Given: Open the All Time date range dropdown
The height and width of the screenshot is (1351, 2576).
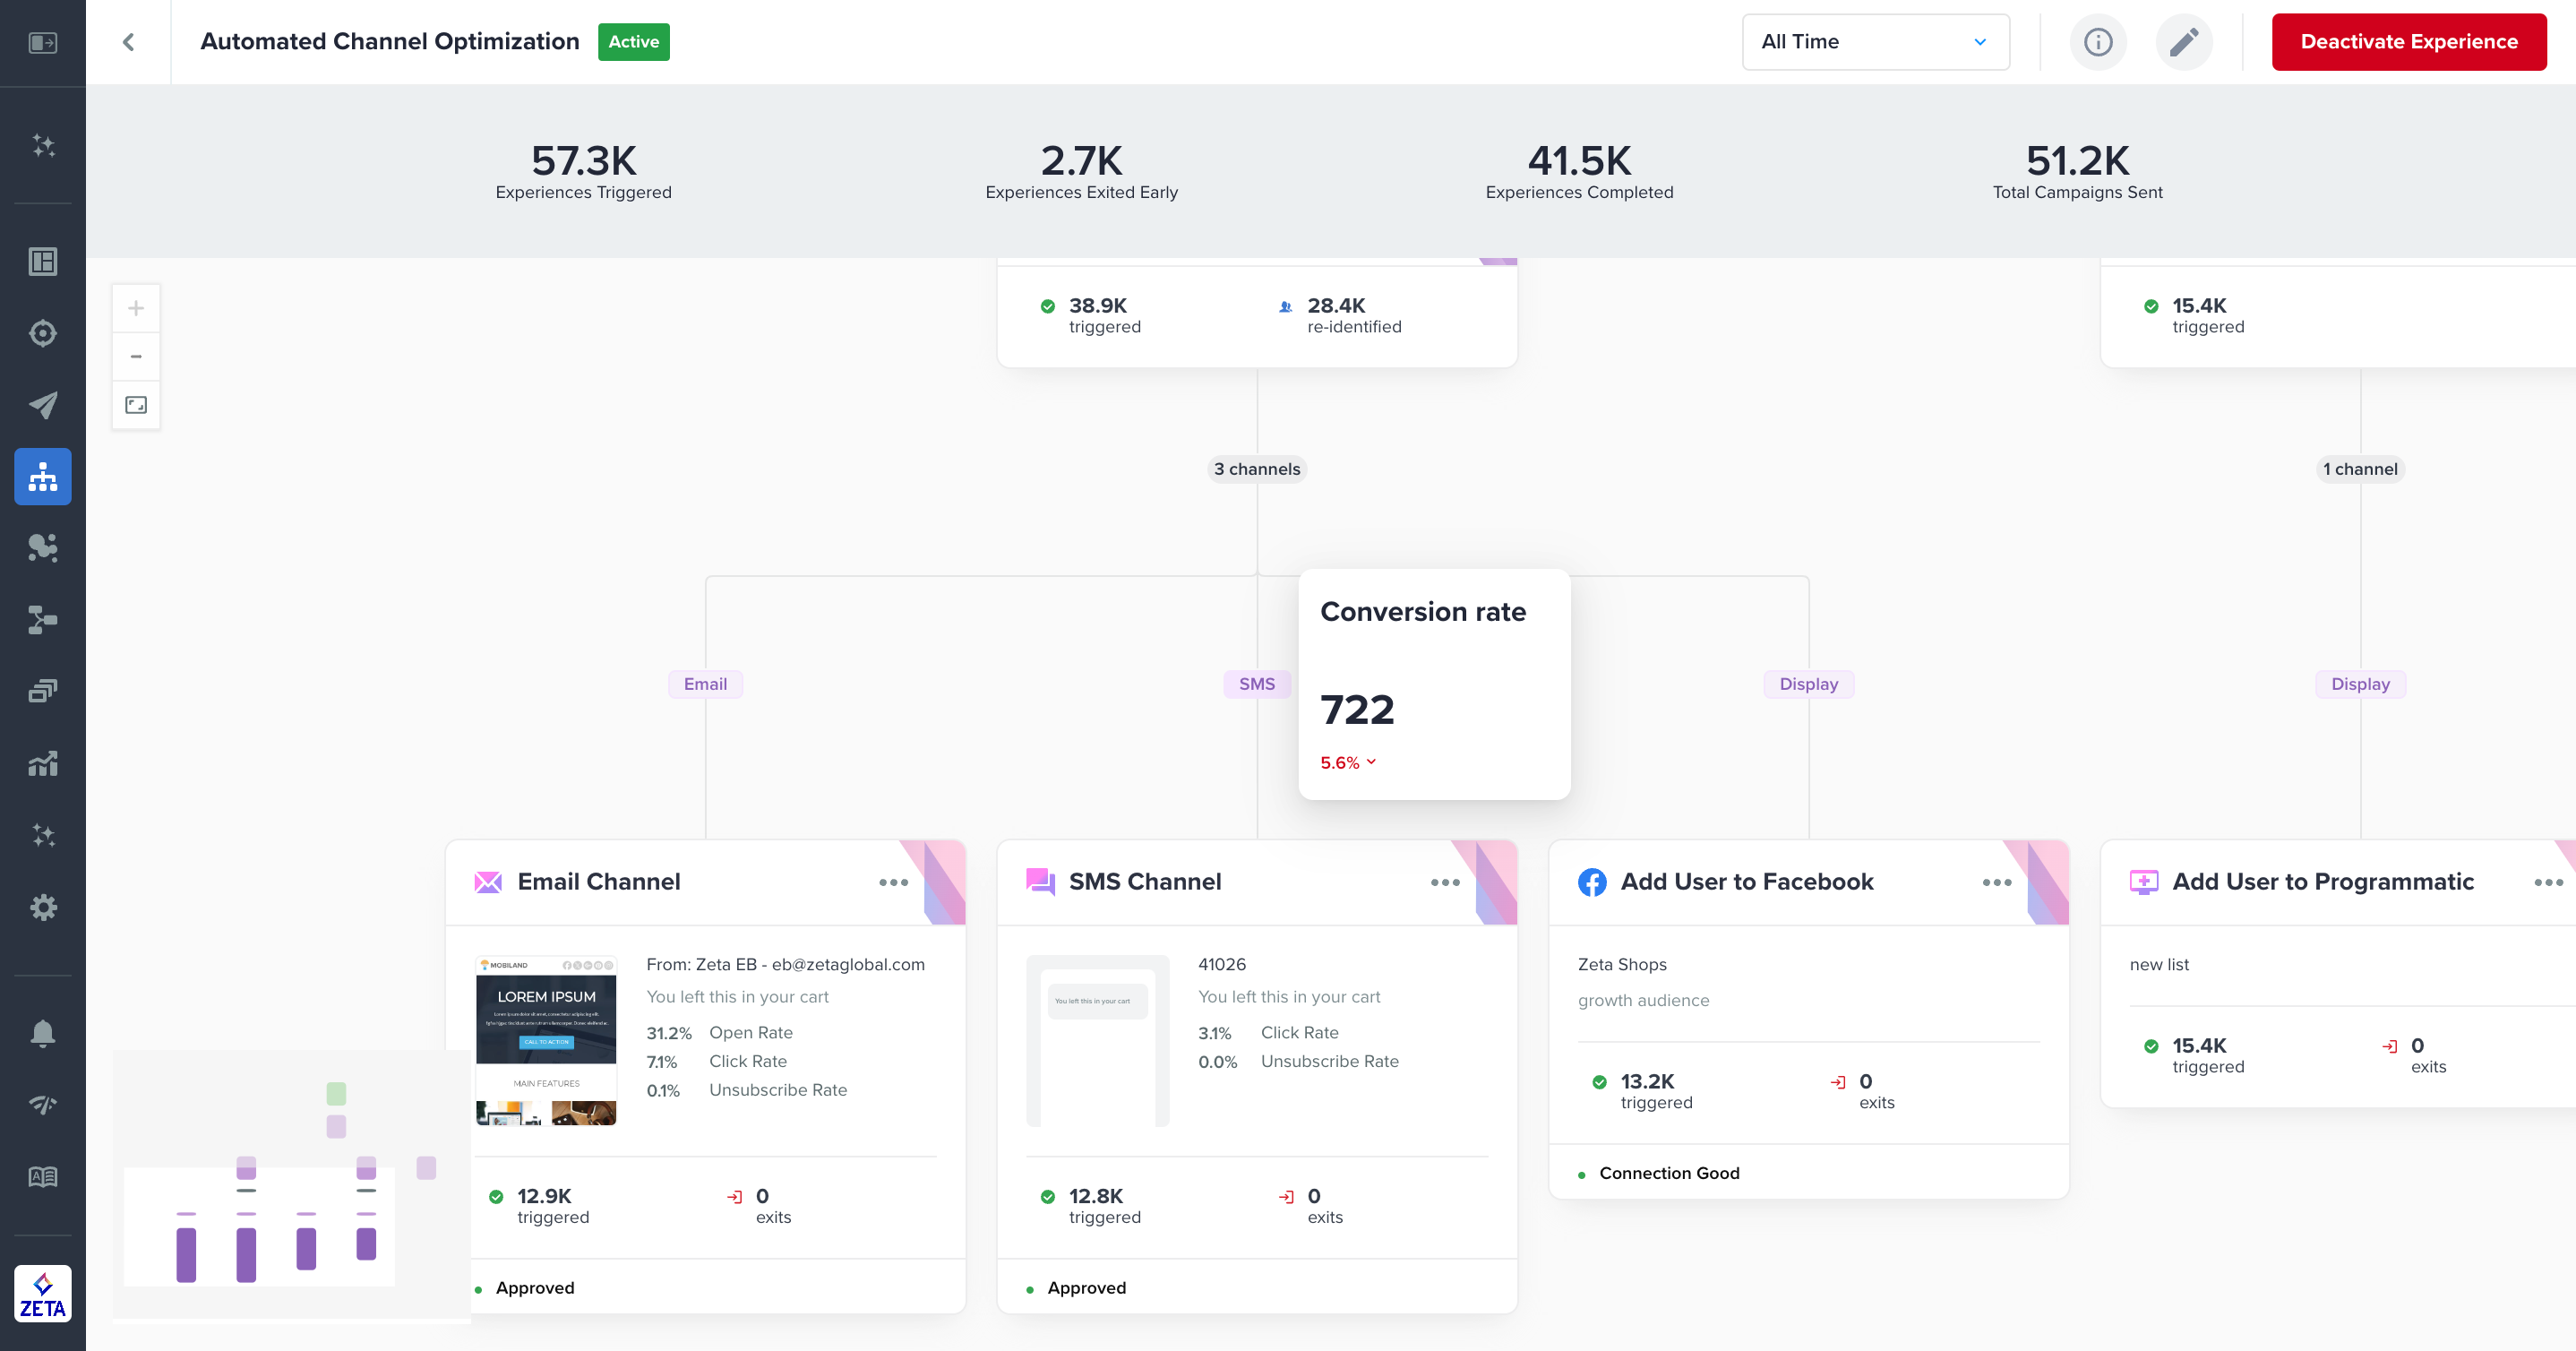Looking at the screenshot, I should point(1875,42).
